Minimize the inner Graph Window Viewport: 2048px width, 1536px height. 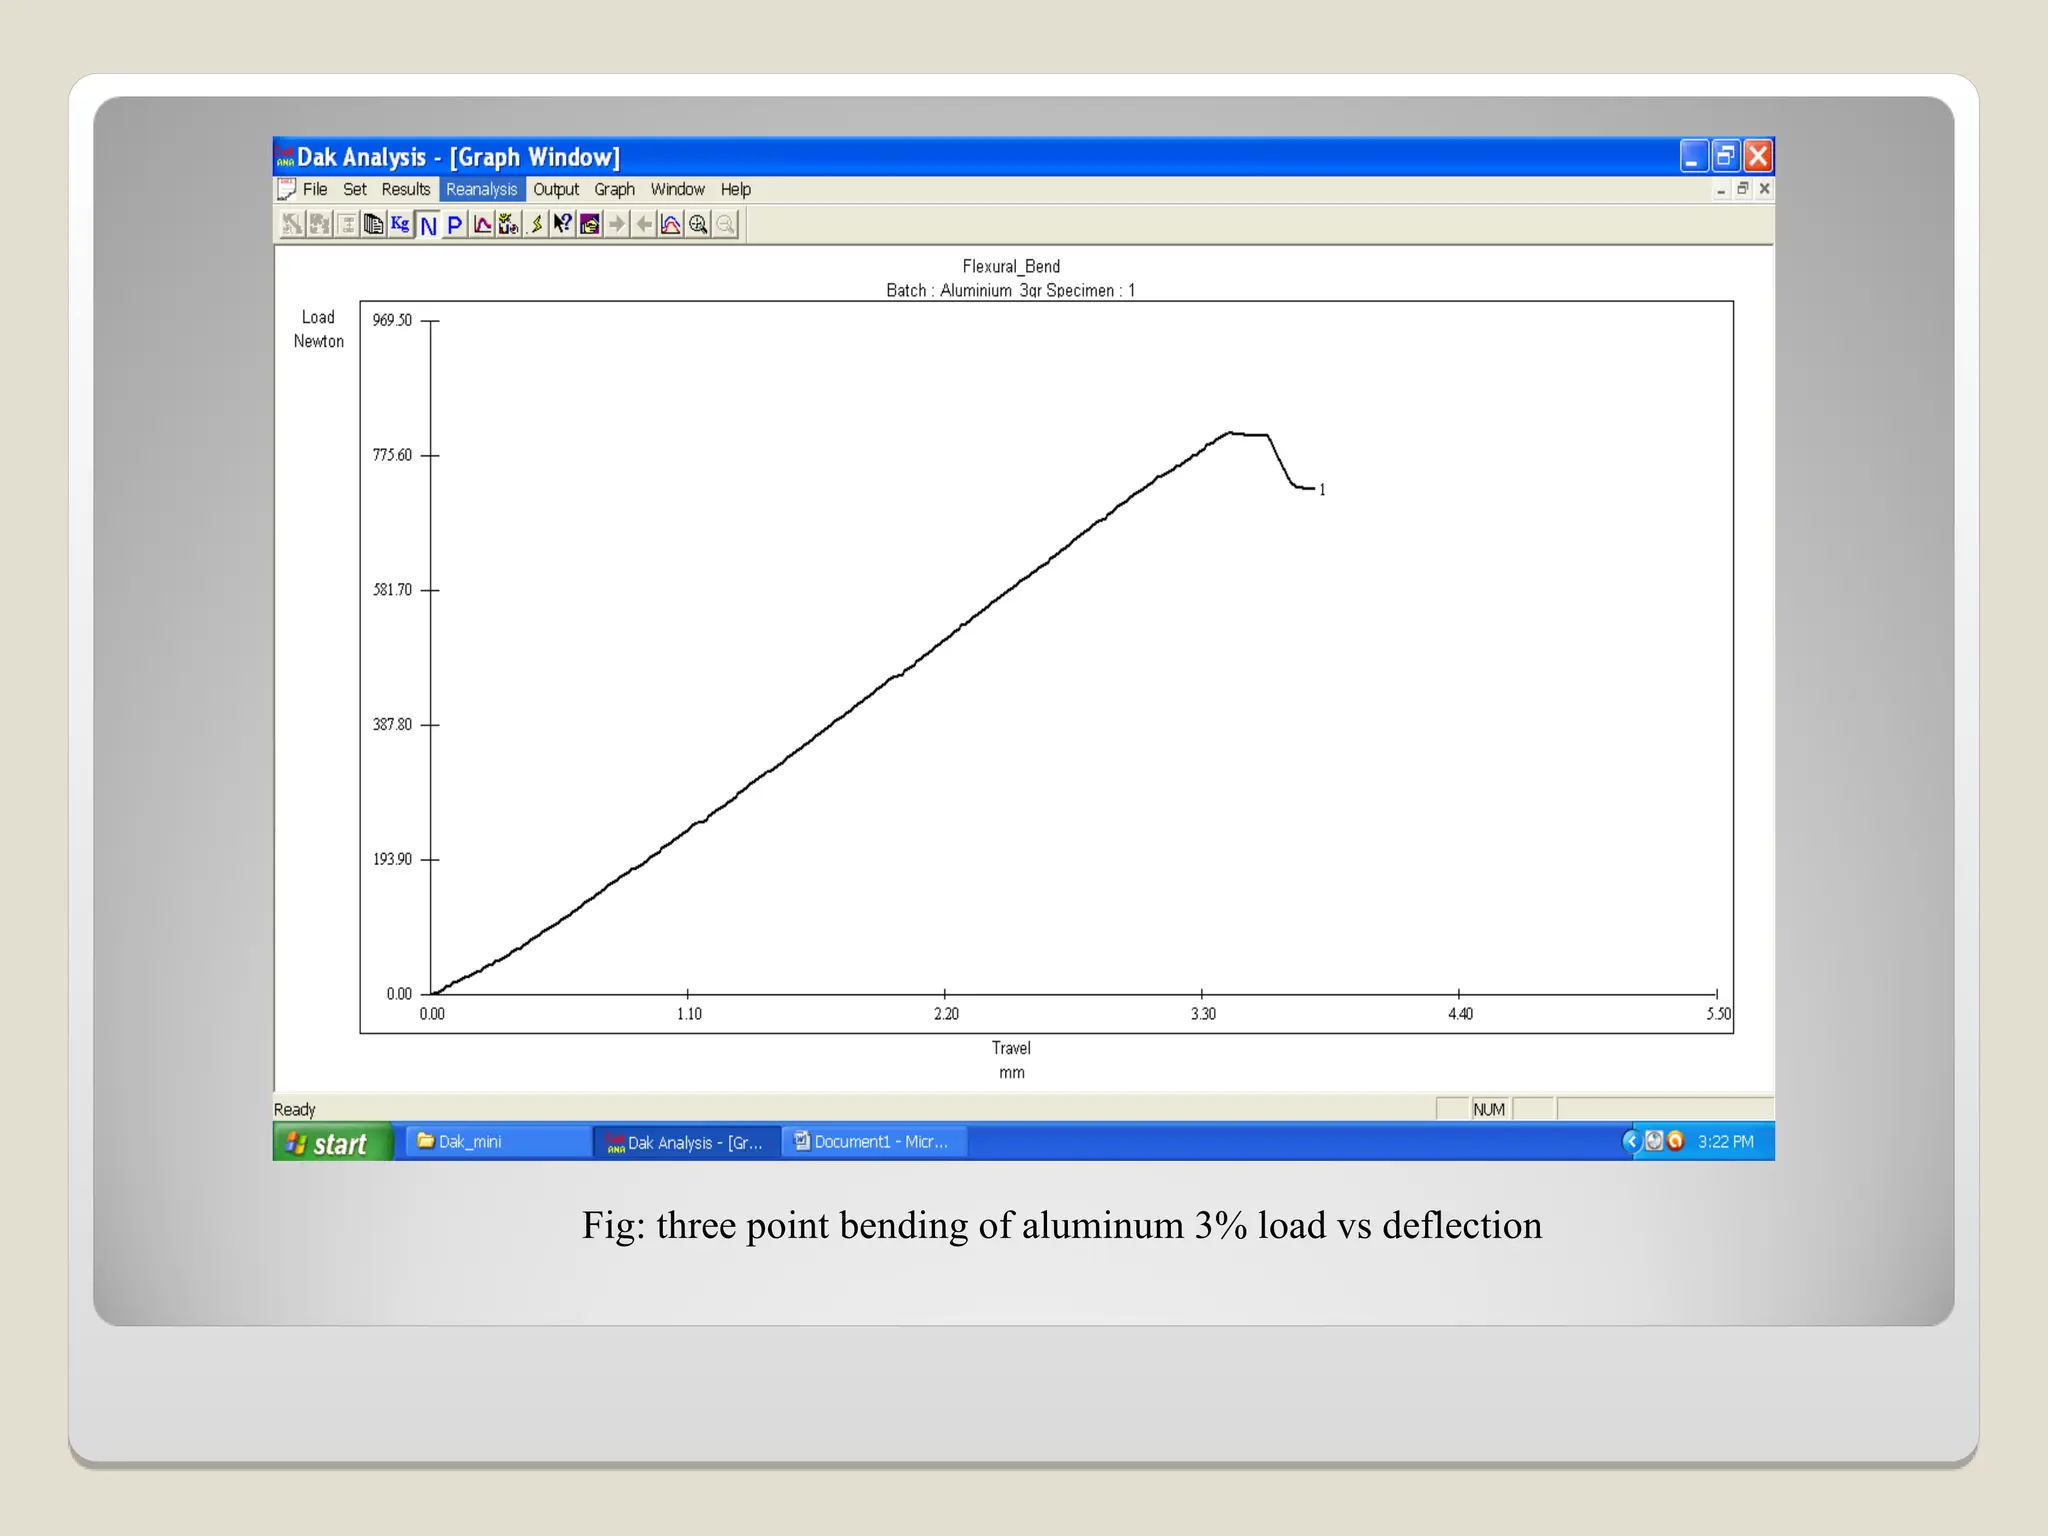click(x=1721, y=189)
